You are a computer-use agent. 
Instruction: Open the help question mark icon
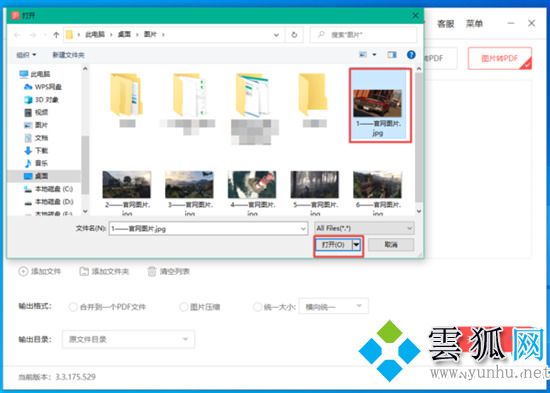pyautogui.click(x=411, y=55)
